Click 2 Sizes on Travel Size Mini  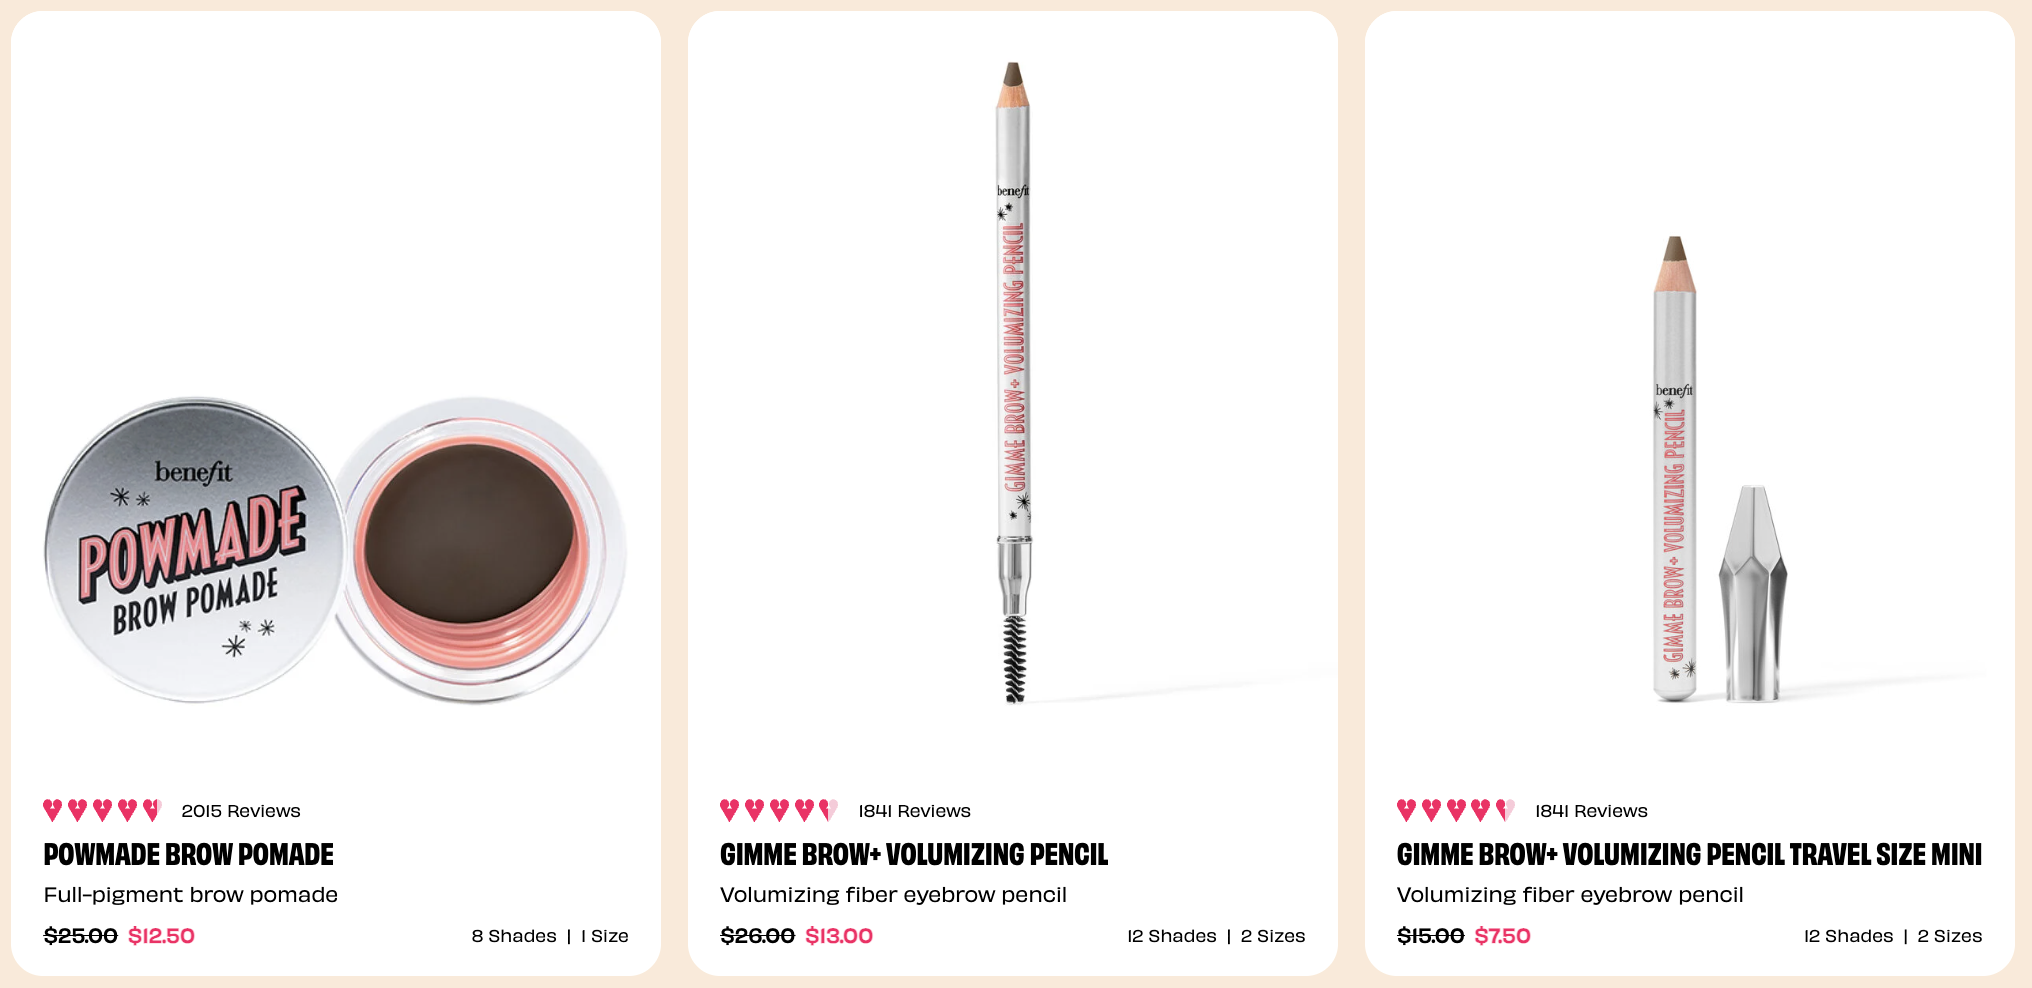point(1950,936)
